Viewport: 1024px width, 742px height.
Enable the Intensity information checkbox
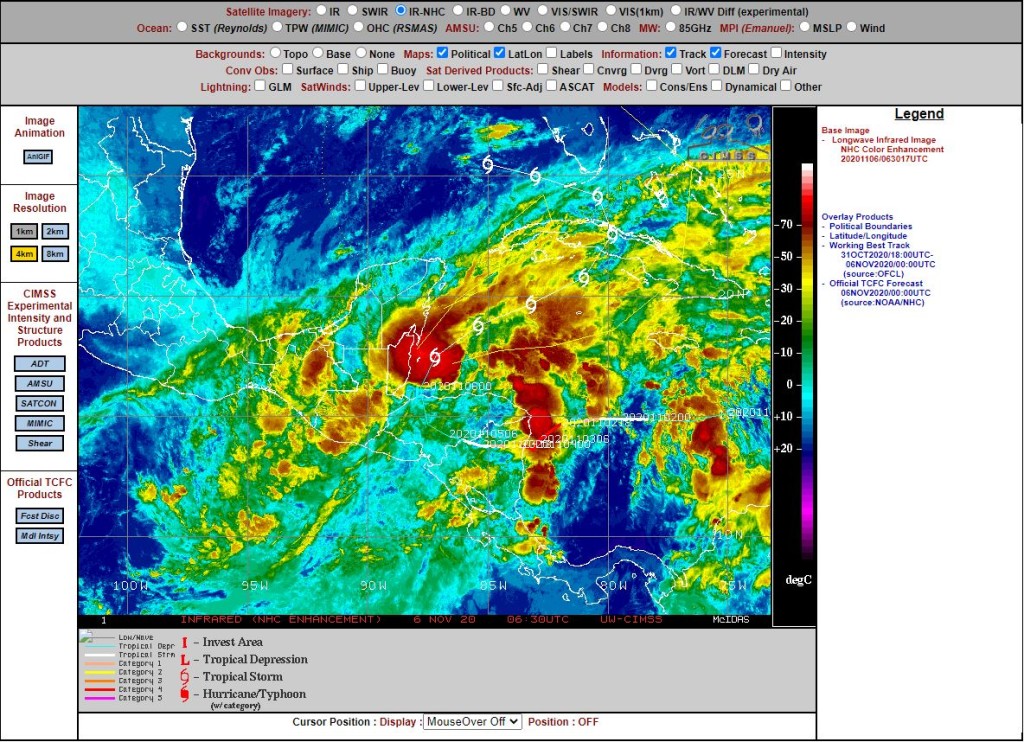click(x=776, y=53)
